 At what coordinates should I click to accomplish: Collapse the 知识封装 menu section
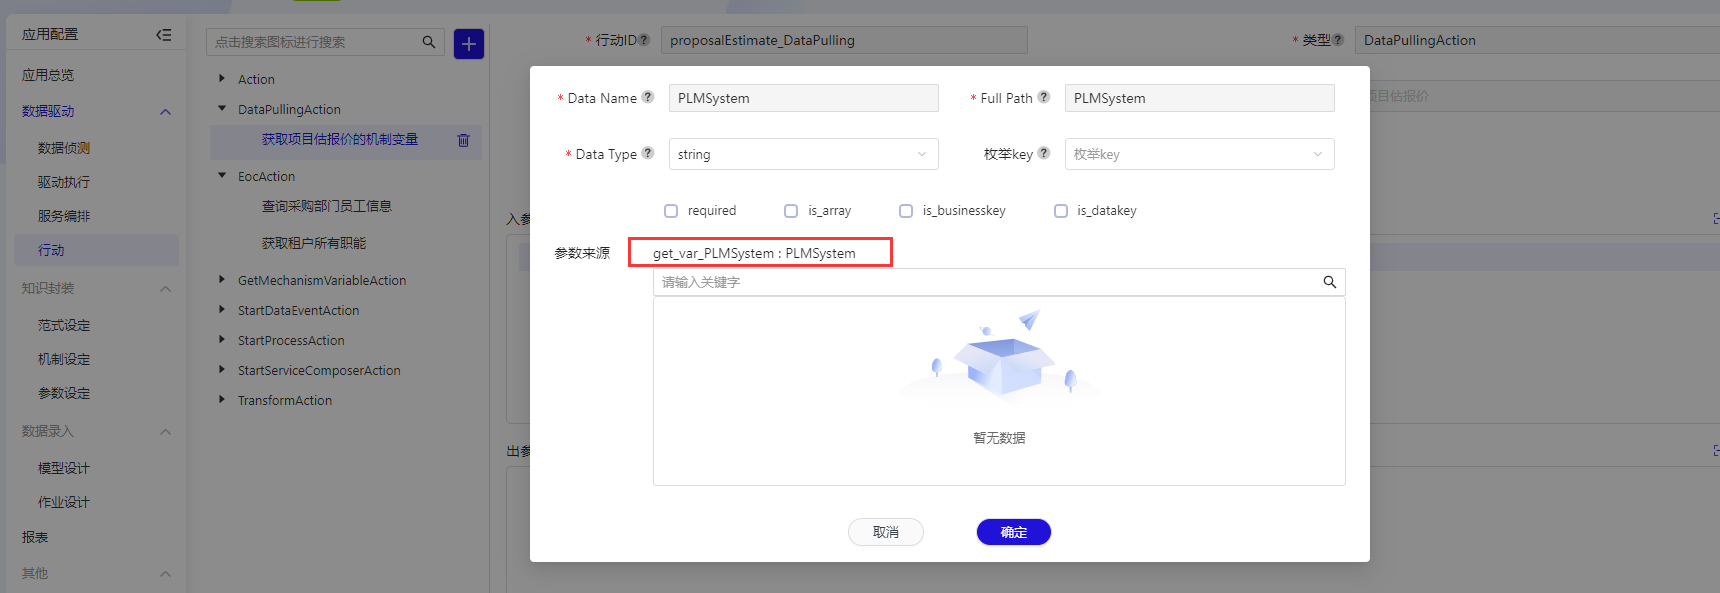click(x=166, y=289)
